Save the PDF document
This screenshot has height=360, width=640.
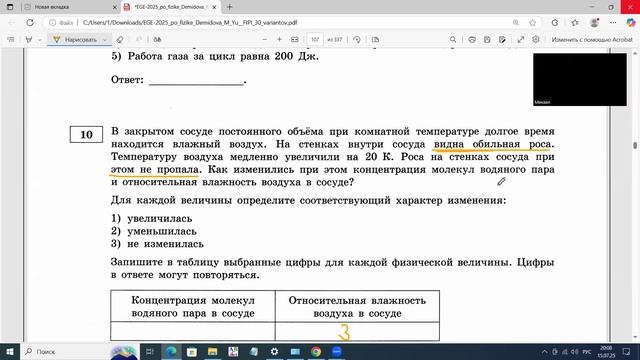[487, 40]
